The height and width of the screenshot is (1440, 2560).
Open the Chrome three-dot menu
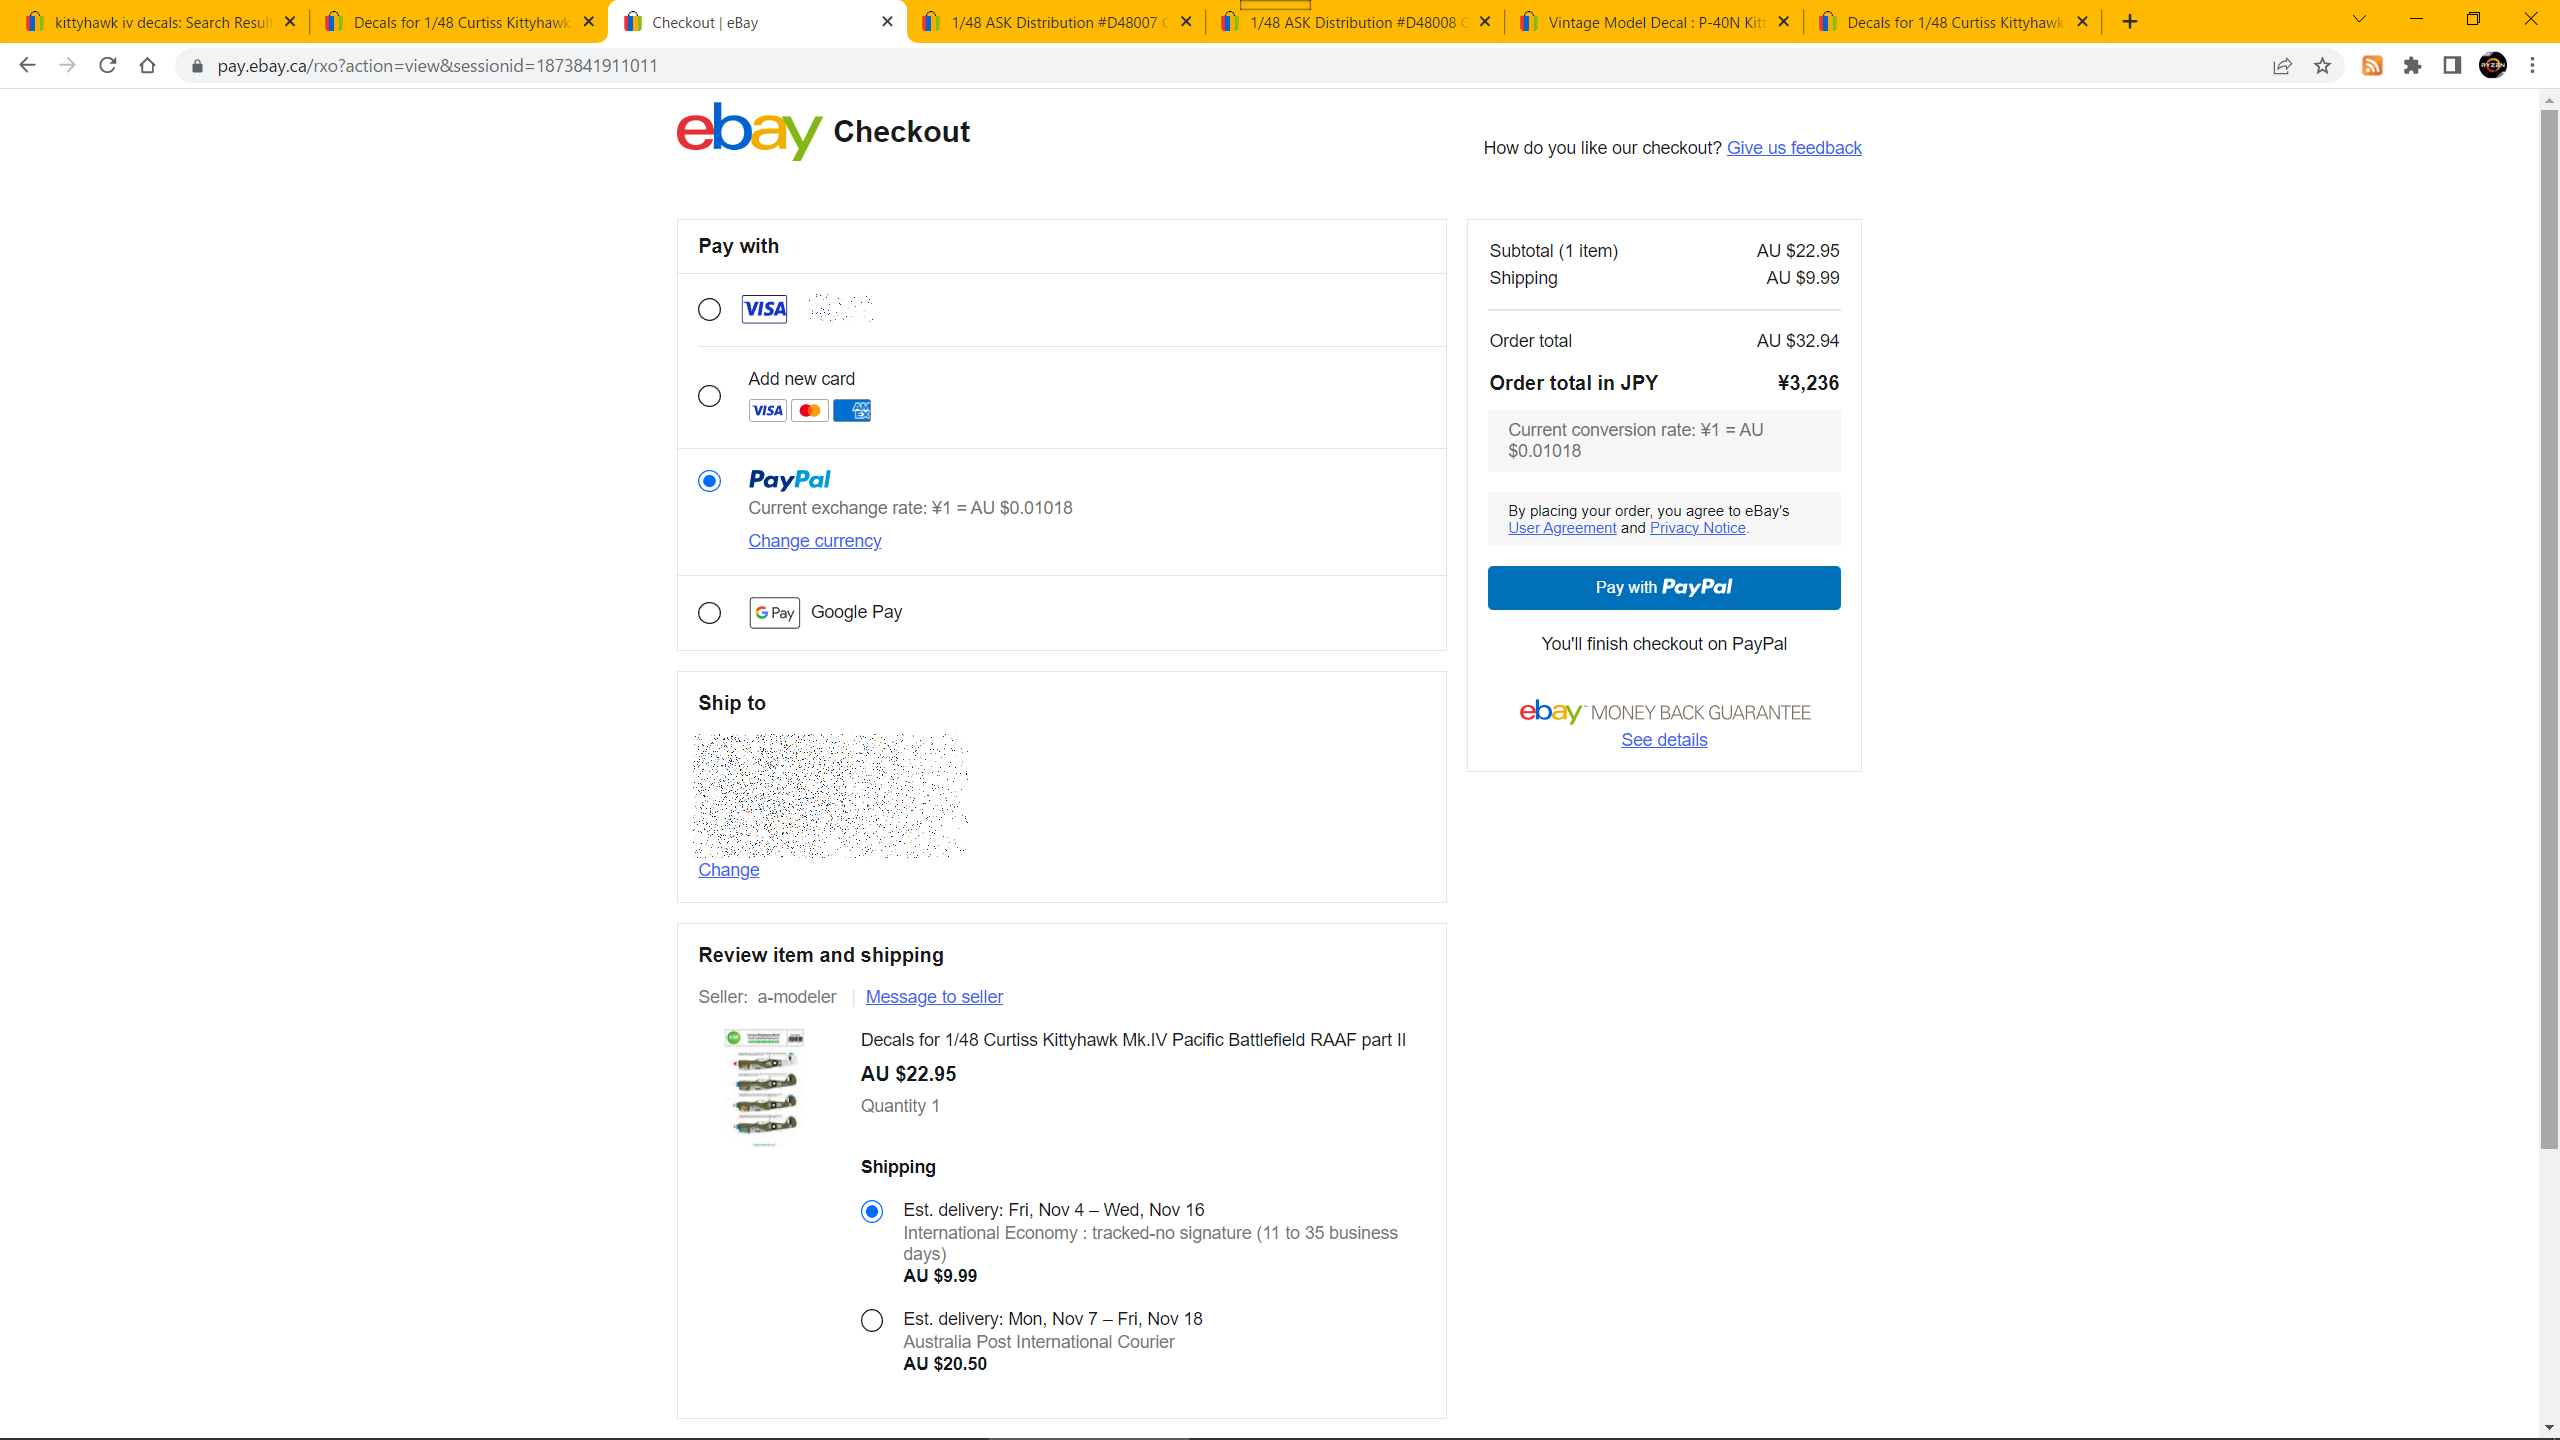[2532, 66]
